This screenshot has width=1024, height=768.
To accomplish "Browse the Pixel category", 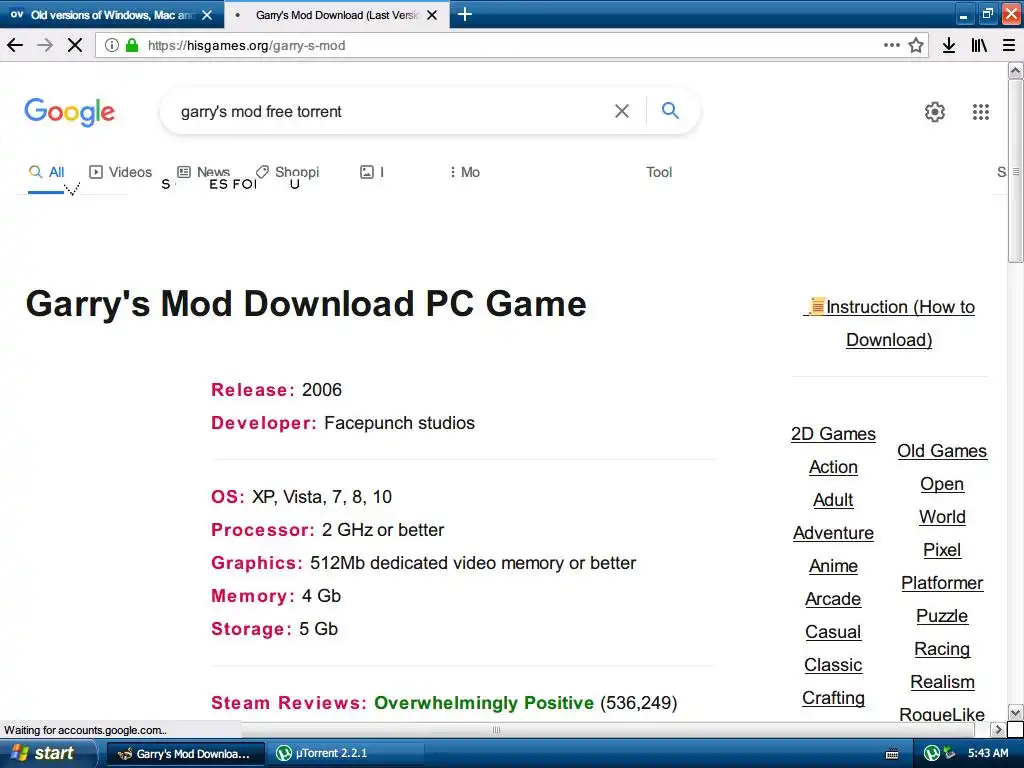I will (x=942, y=551).
